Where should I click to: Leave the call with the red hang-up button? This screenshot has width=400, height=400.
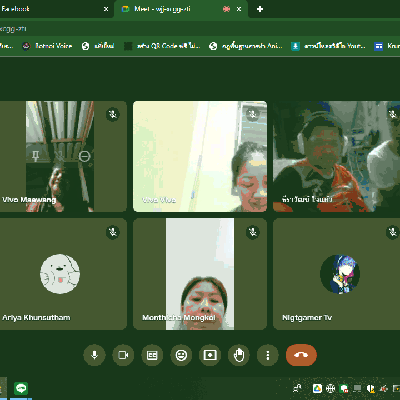point(301,355)
